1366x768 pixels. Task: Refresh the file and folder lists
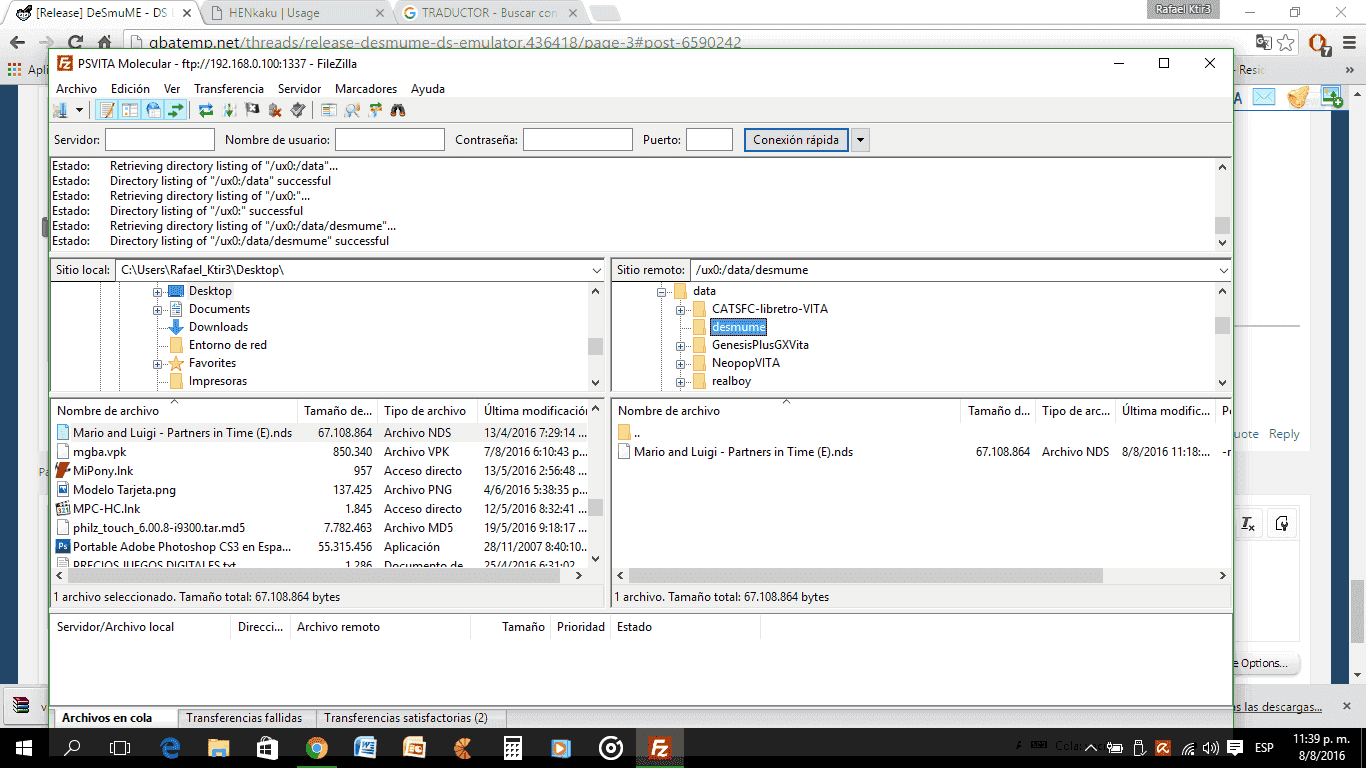pos(206,110)
